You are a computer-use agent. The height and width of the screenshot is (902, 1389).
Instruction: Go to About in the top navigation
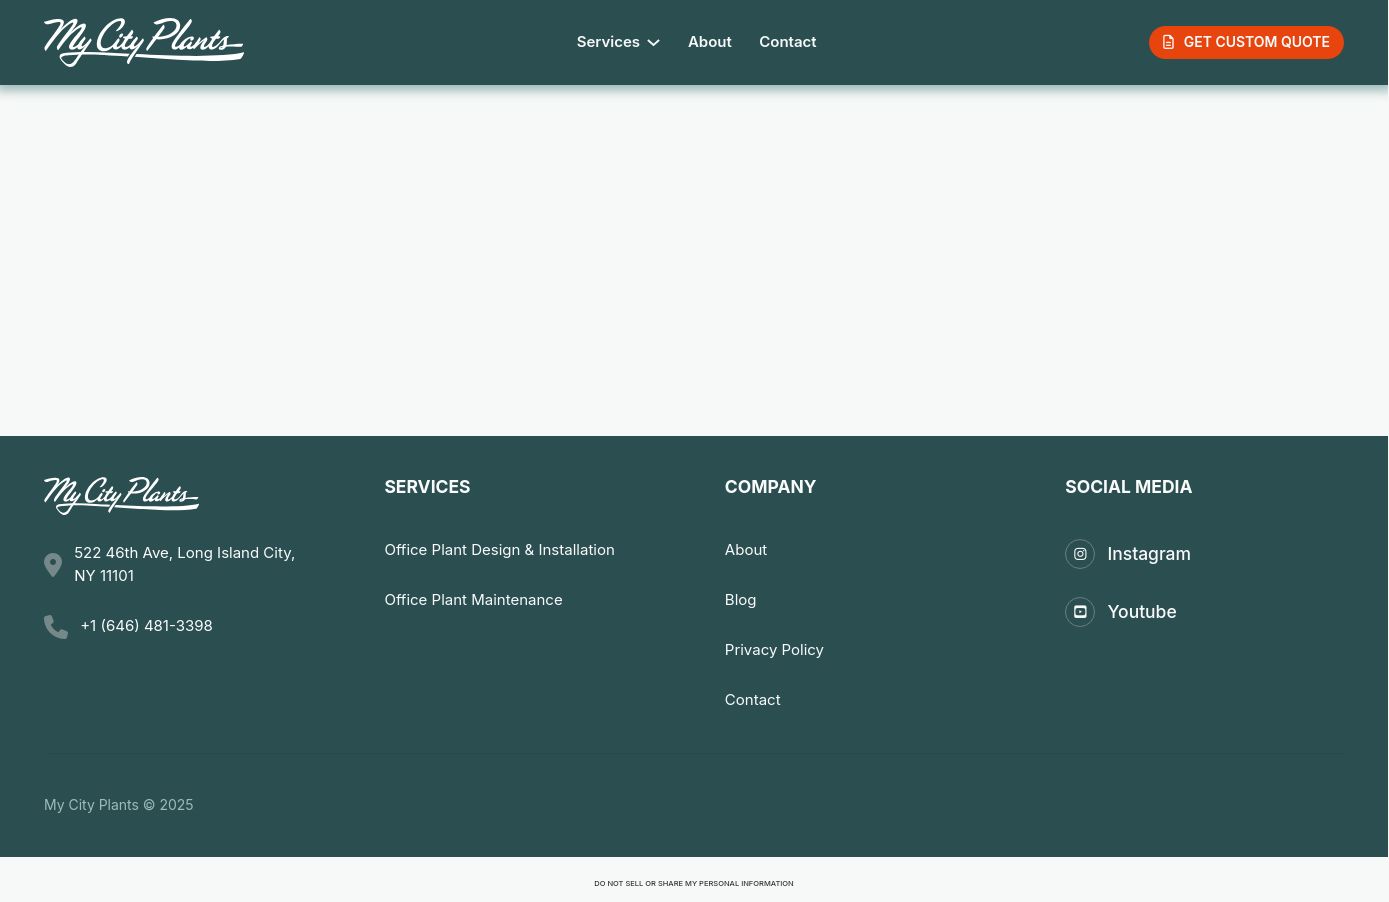(x=709, y=42)
